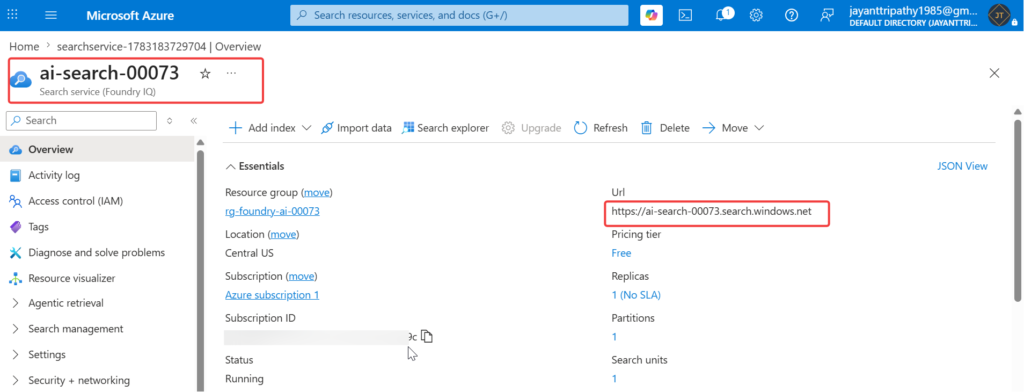Launch Copilot from the top bar
This screenshot has width=1024, height=392.
[x=651, y=15]
